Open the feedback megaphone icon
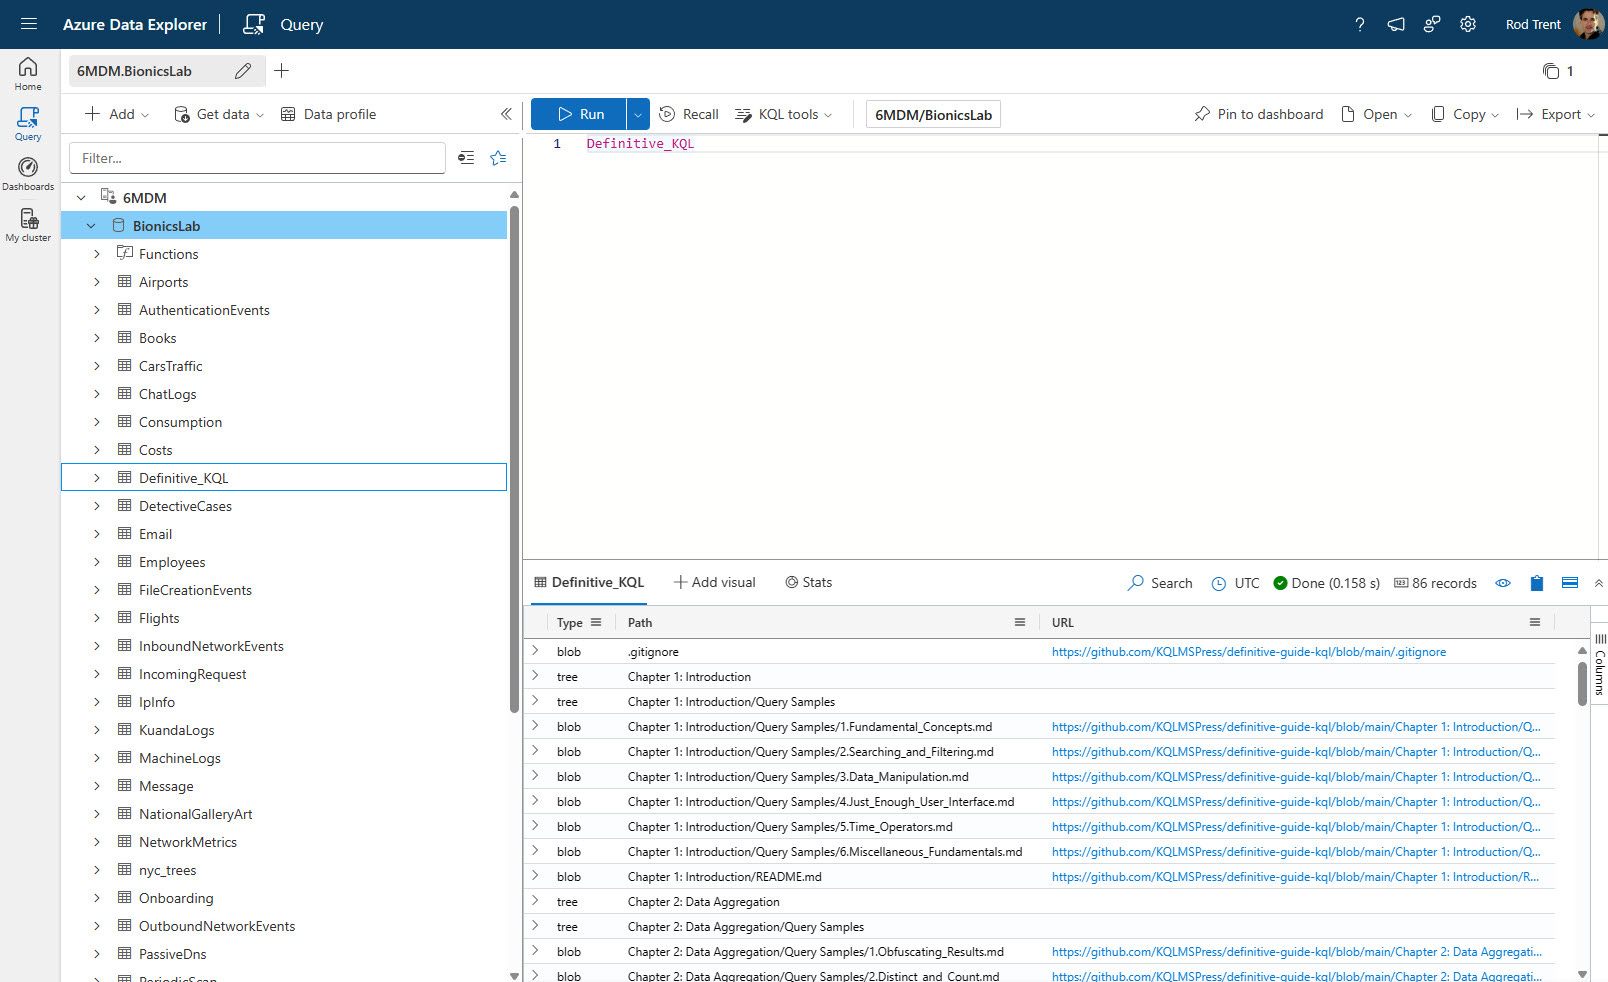The width and height of the screenshot is (1608, 982). (x=1396, y=24)
